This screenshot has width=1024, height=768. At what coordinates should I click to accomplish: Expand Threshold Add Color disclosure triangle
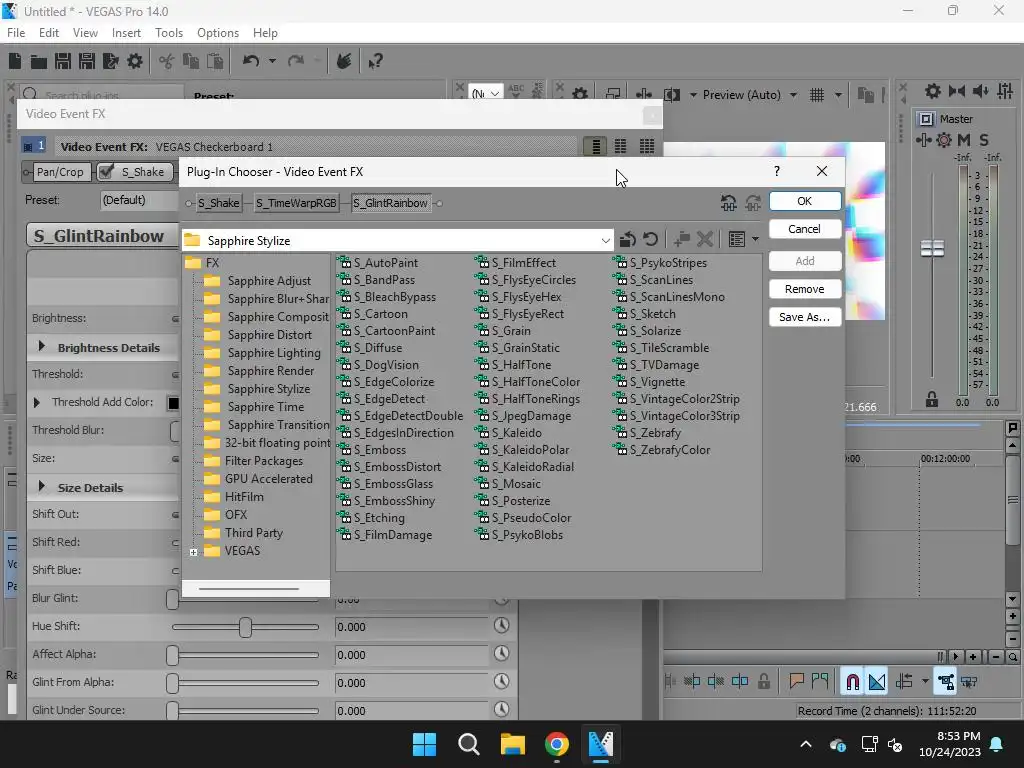[37, 402]
